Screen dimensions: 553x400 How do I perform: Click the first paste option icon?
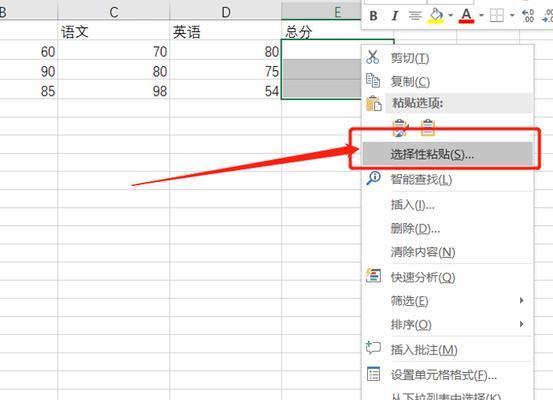(400, 128)
